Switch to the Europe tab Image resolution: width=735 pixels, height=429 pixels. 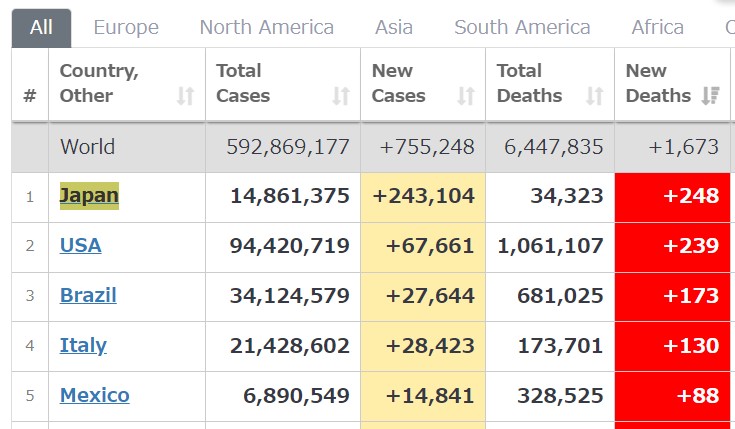pos(126,28)
